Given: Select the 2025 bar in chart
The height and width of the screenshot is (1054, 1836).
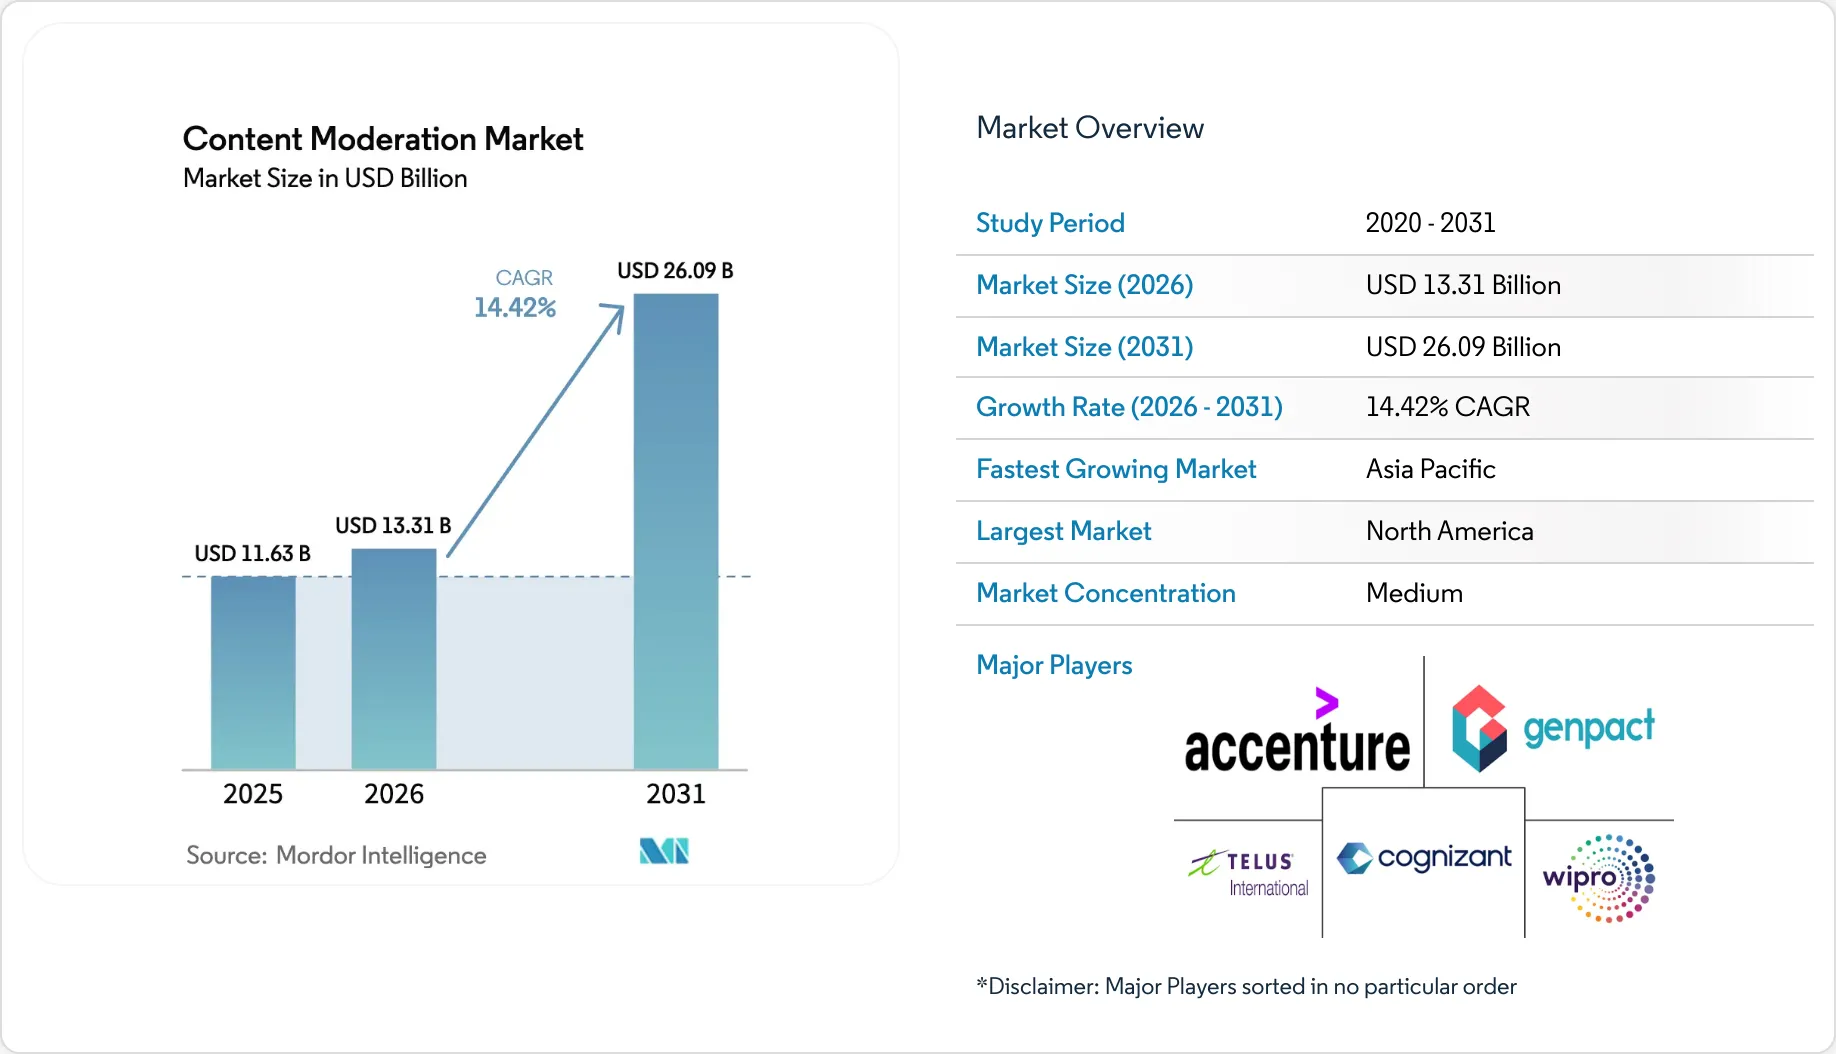Looking at the screenshot, I should tap(253, 673).
